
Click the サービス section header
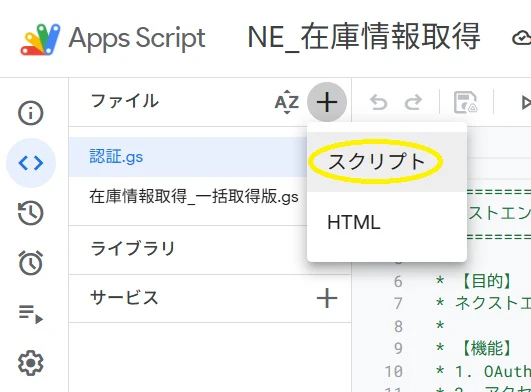pyautogui.click(x=124, y=298)
